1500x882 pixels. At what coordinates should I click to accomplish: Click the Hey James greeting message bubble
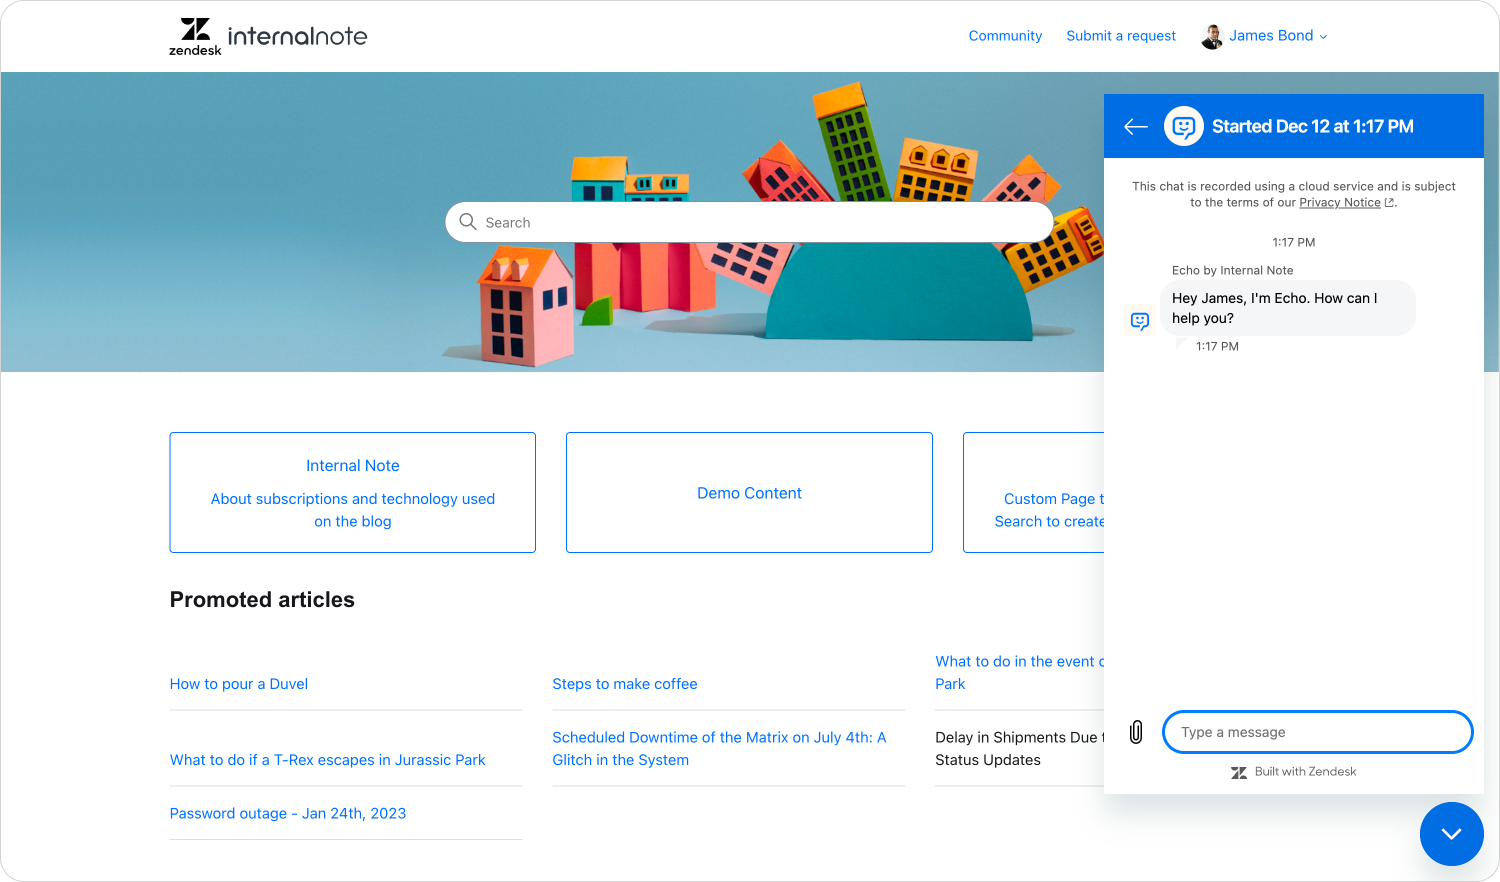[1288, 308]
